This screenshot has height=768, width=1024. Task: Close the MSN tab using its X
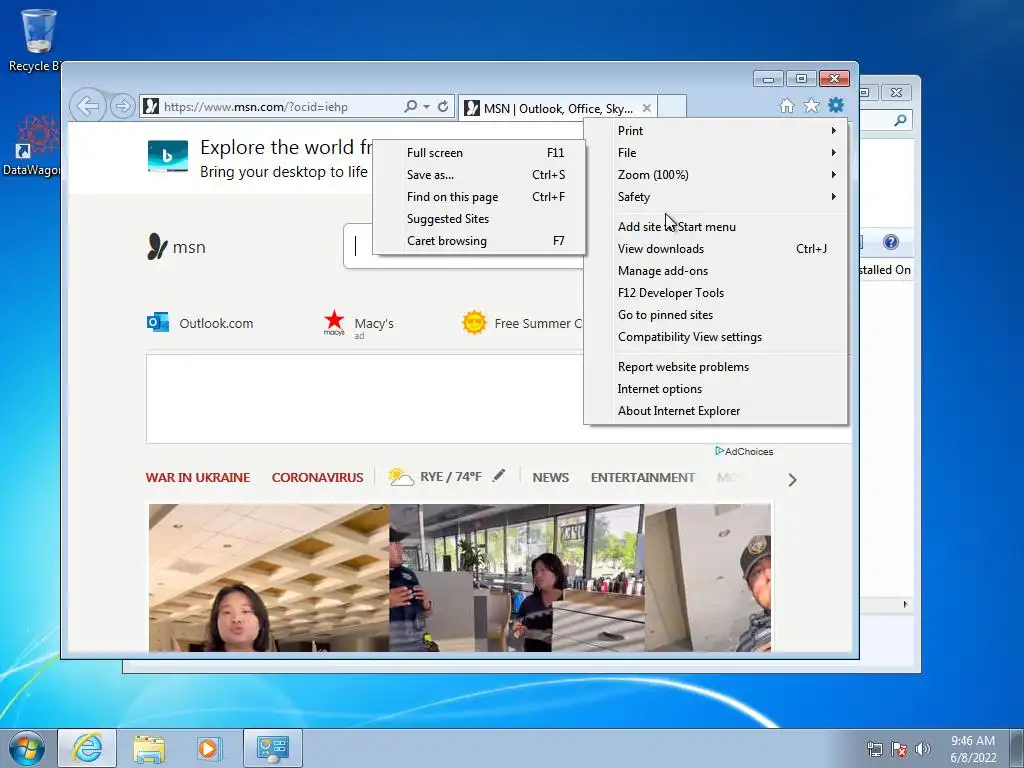647,108
